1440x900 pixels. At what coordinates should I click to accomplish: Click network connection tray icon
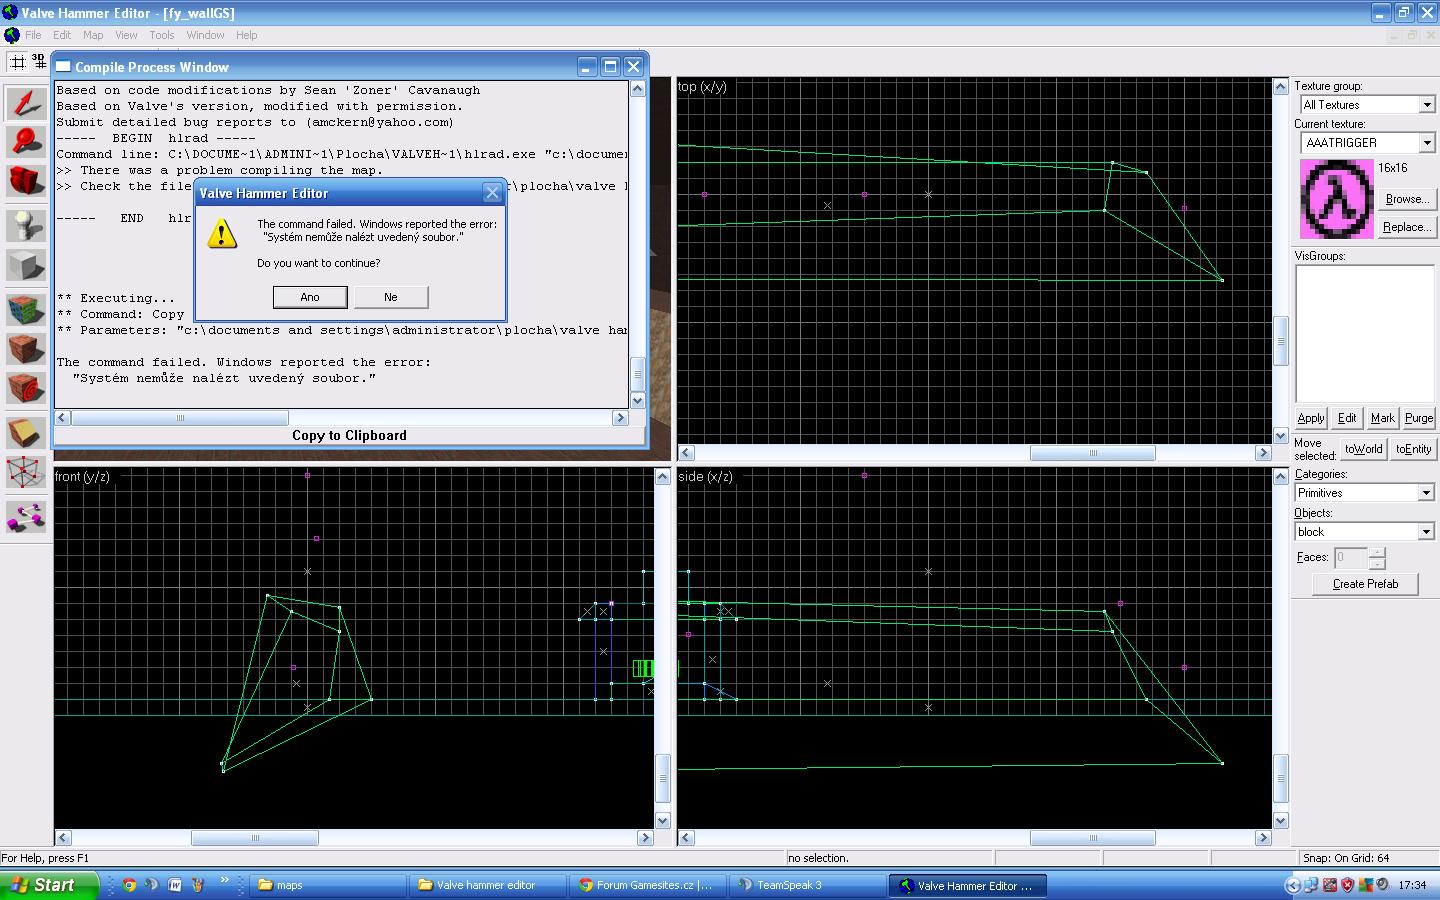coord(1311,885)
